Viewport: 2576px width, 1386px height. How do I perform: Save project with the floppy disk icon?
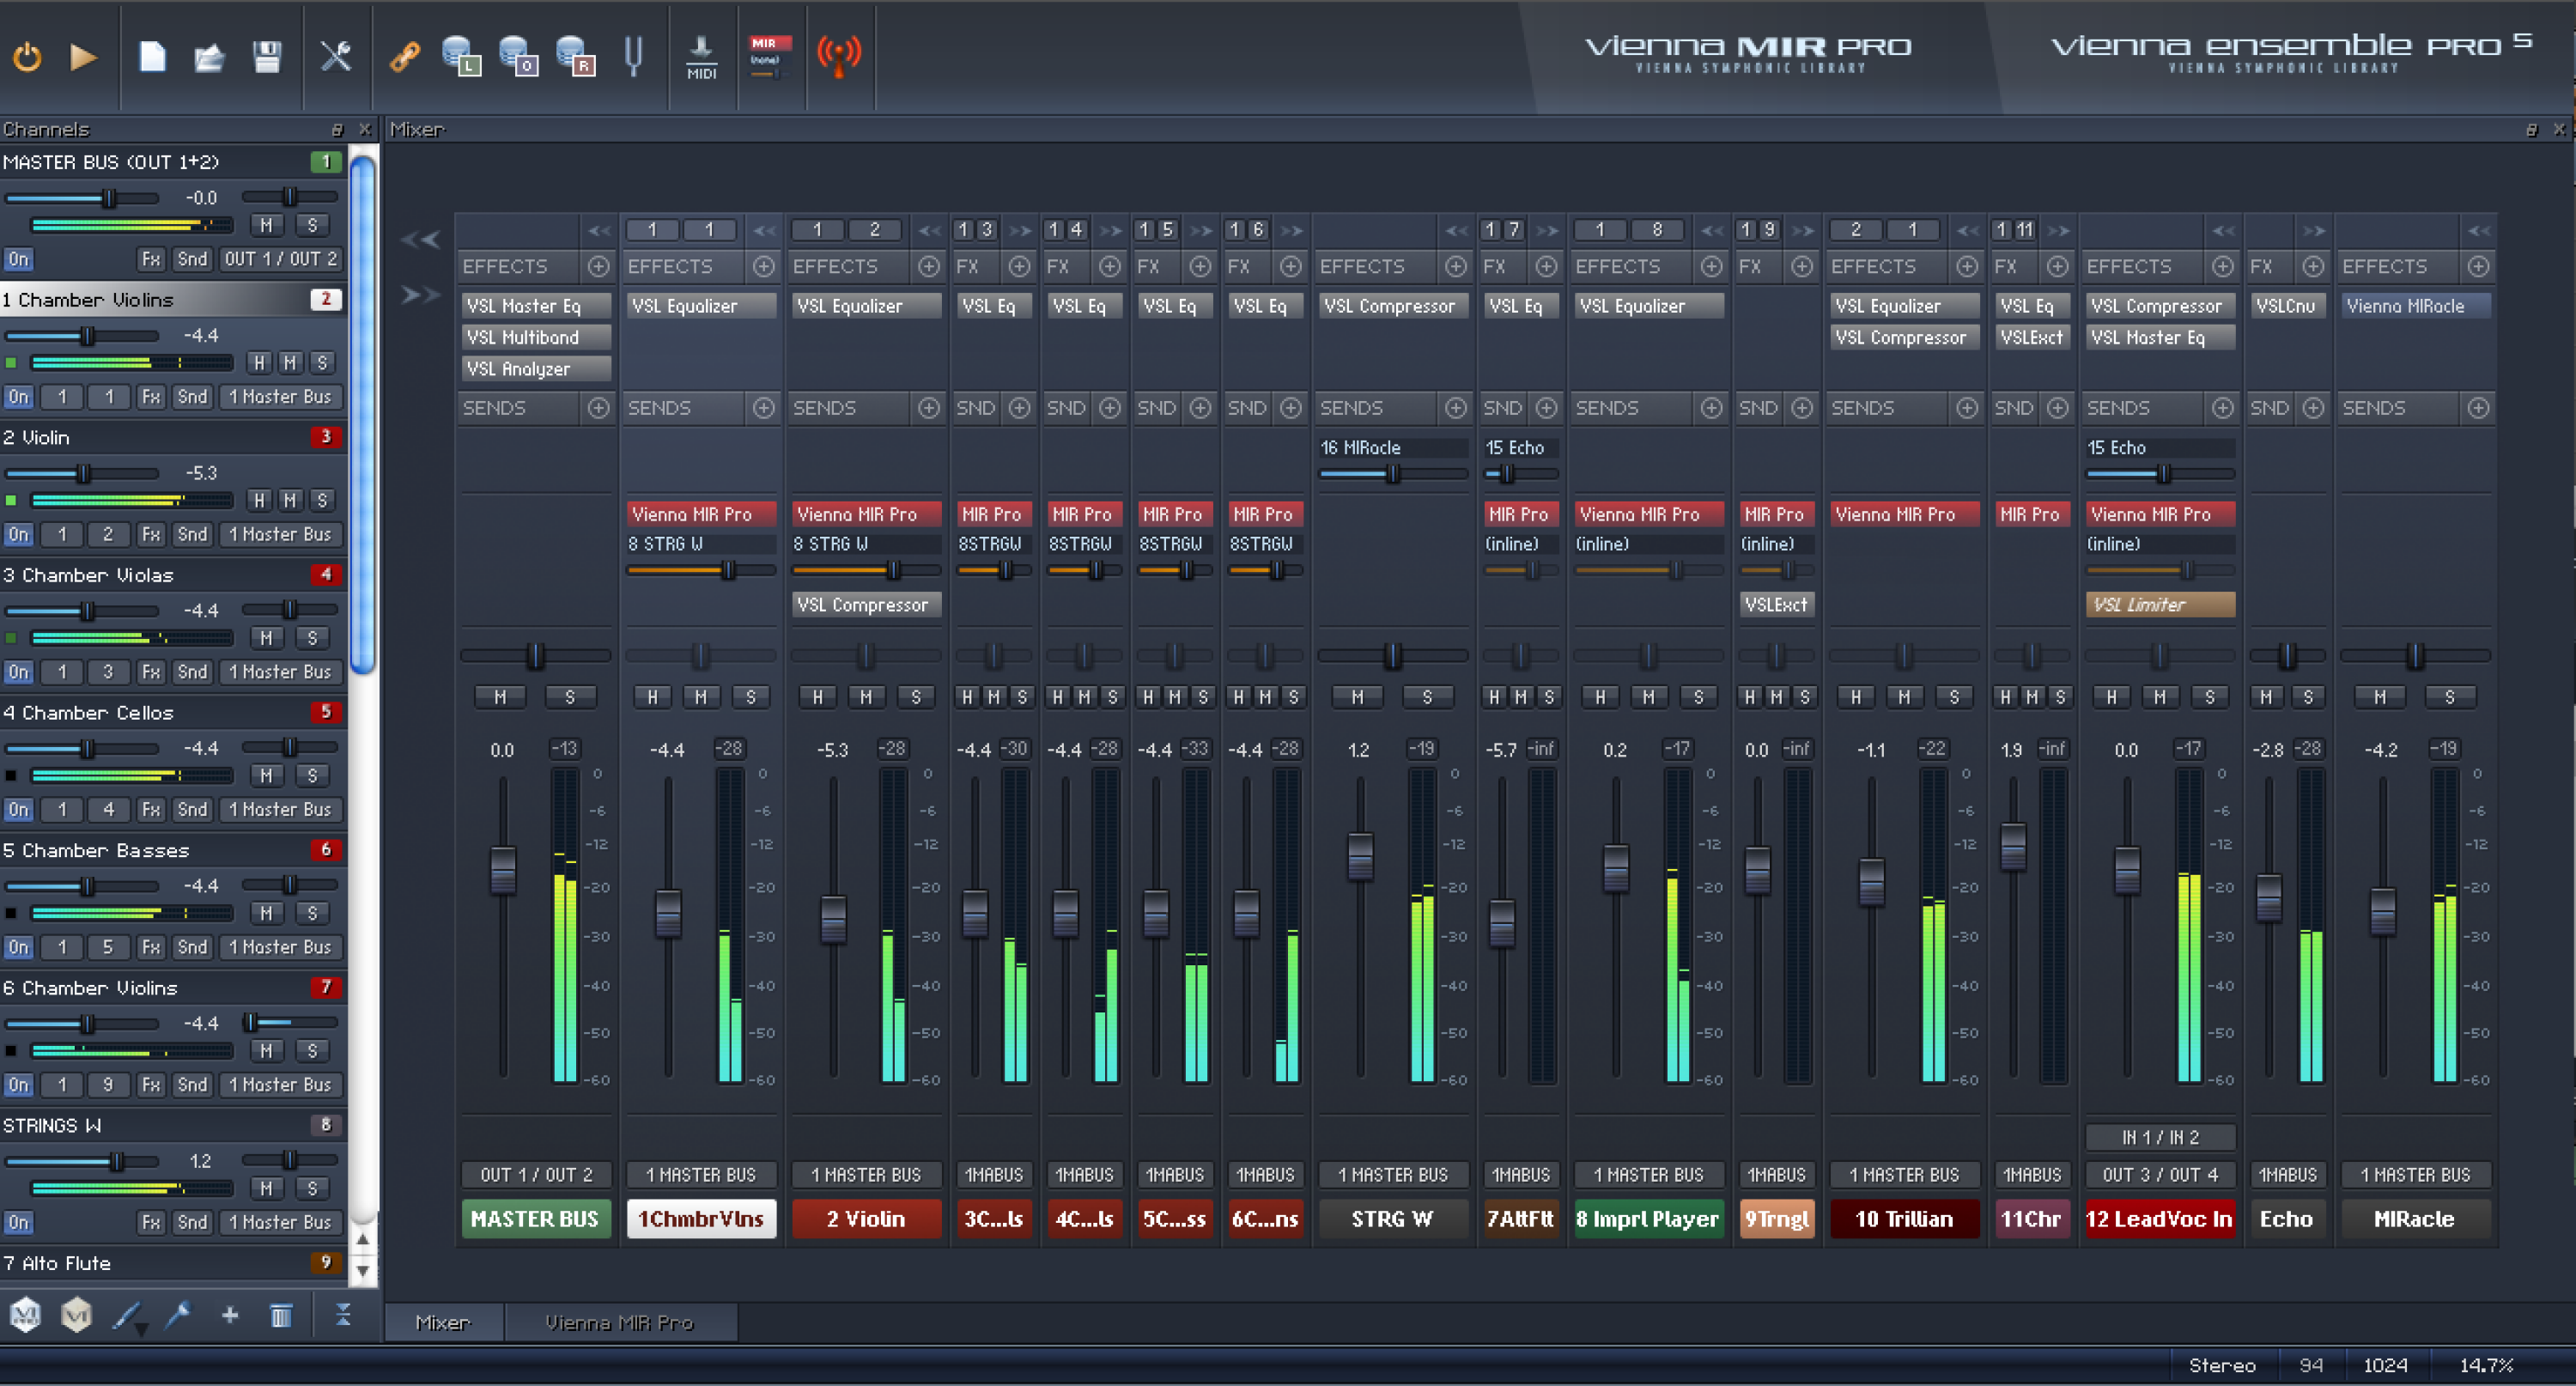(x=267, y=56)
